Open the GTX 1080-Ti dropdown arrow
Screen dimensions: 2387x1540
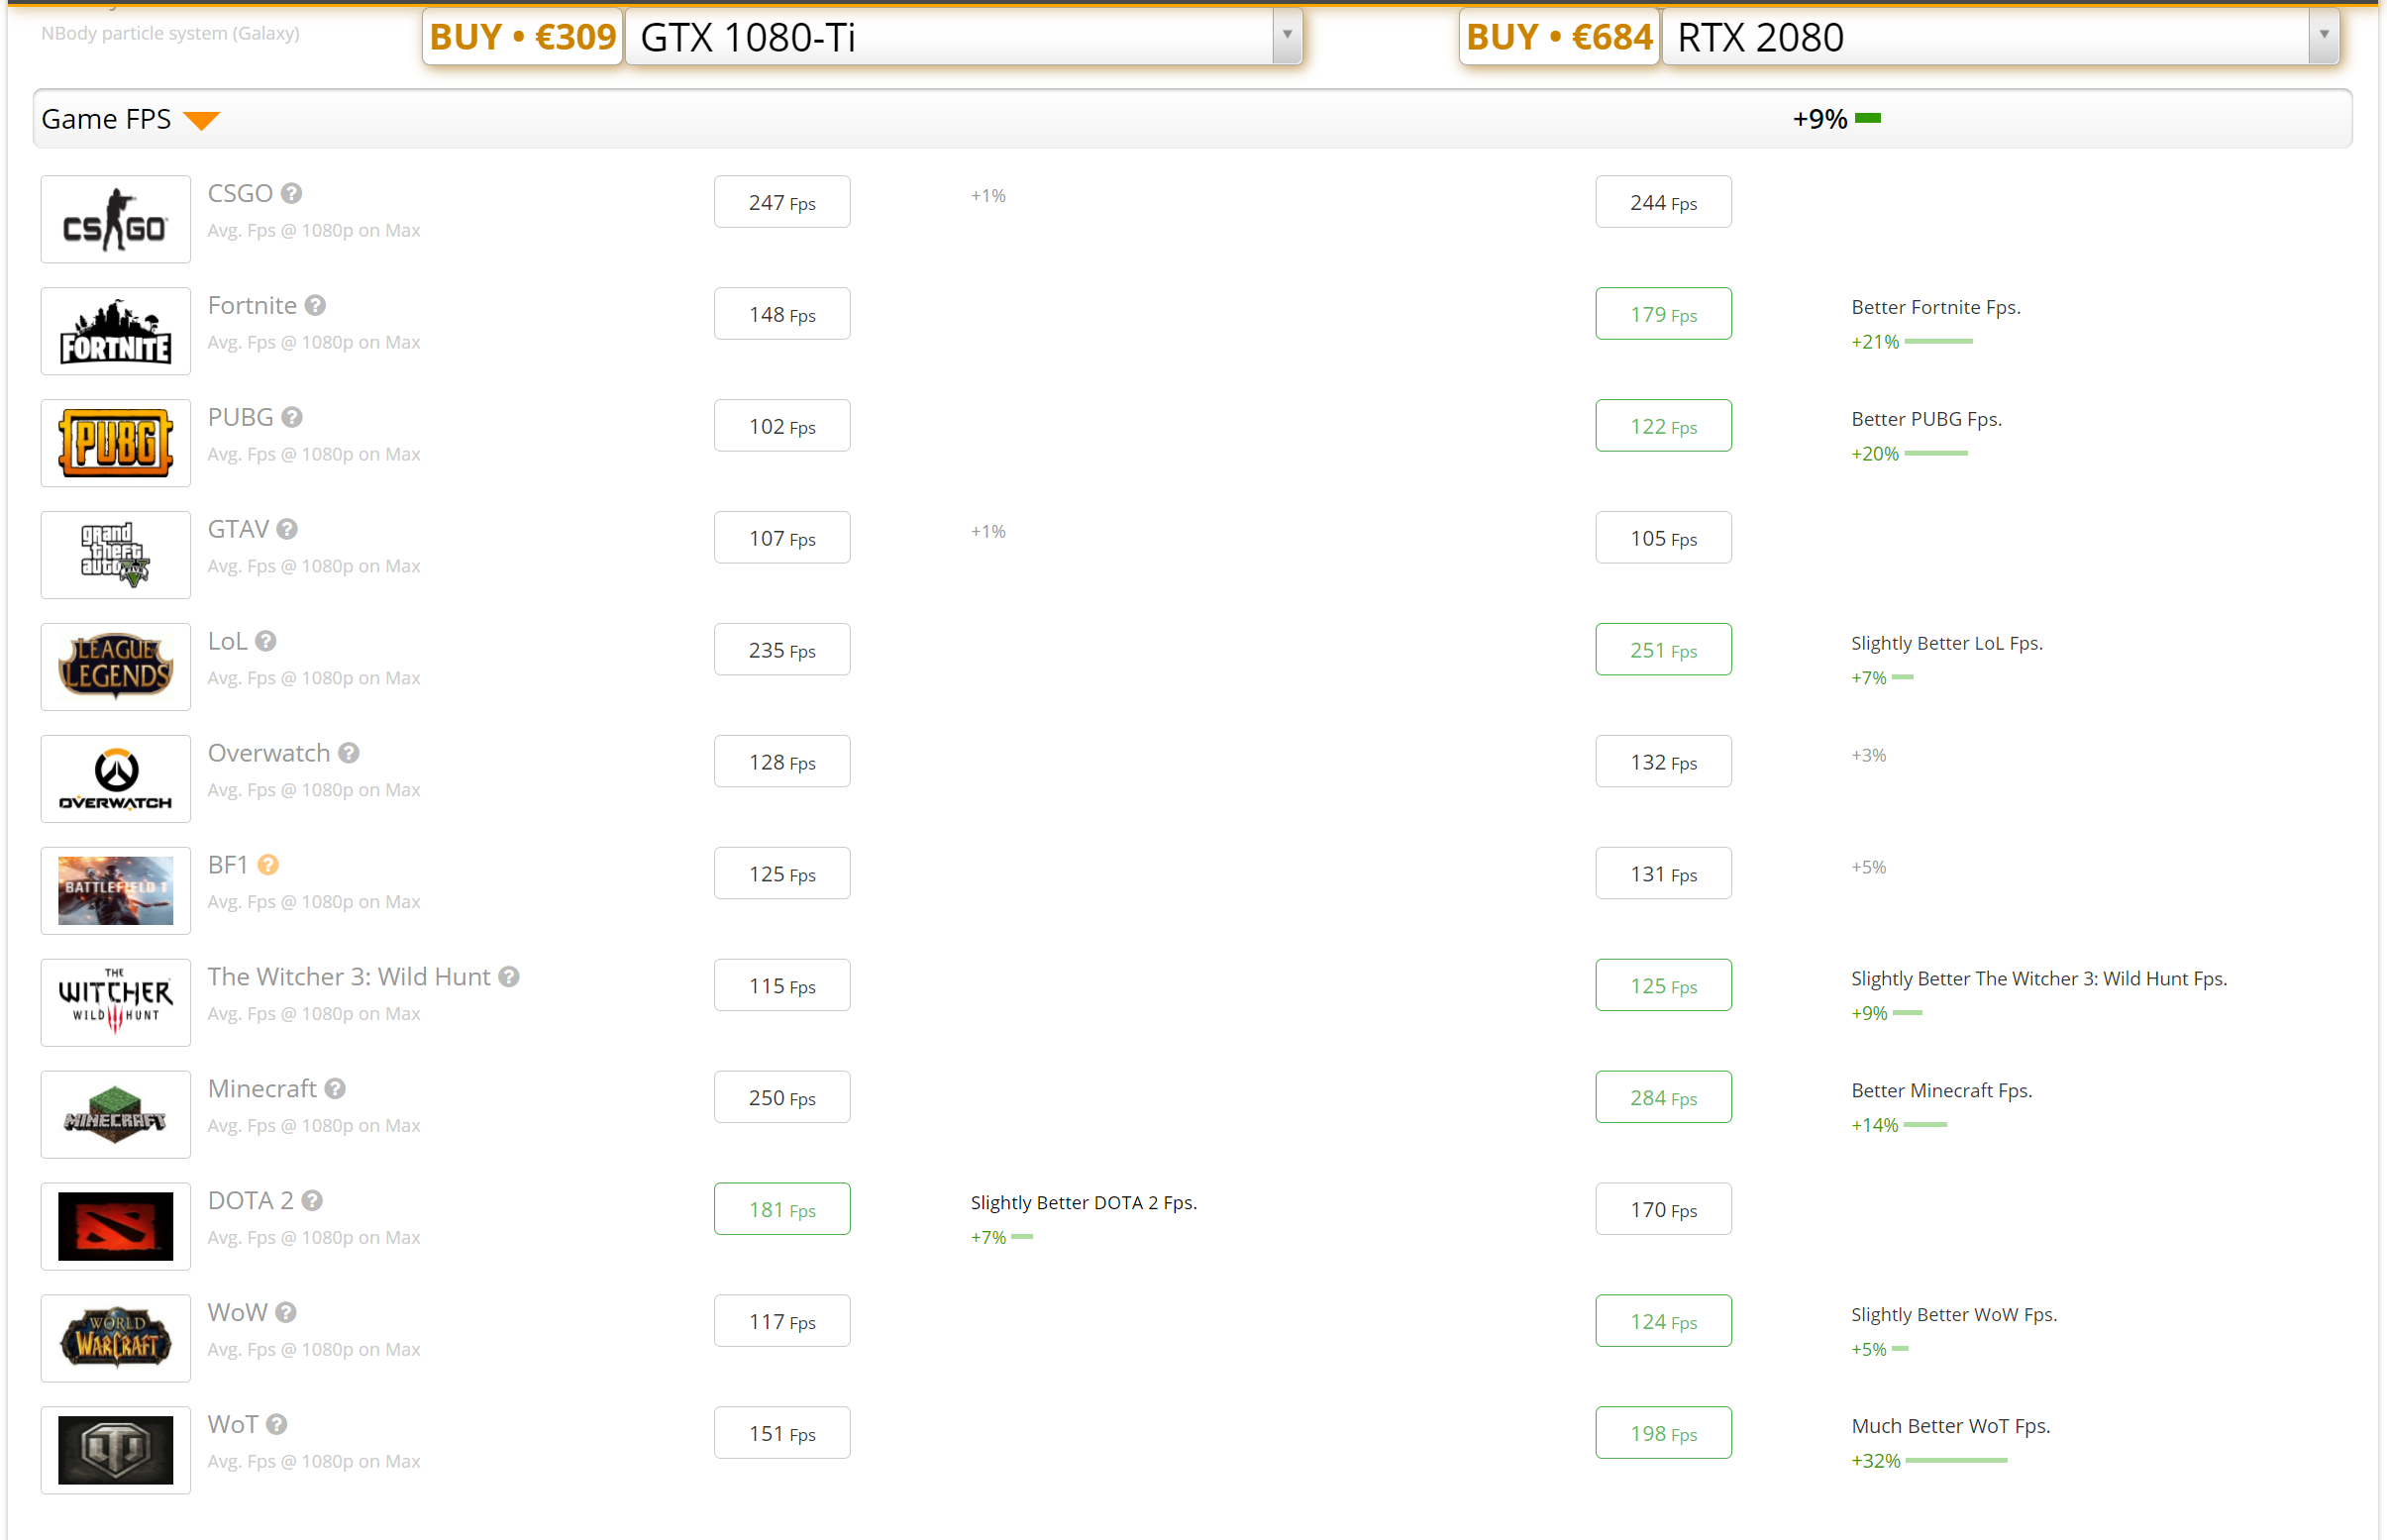tap(1287, 36)
